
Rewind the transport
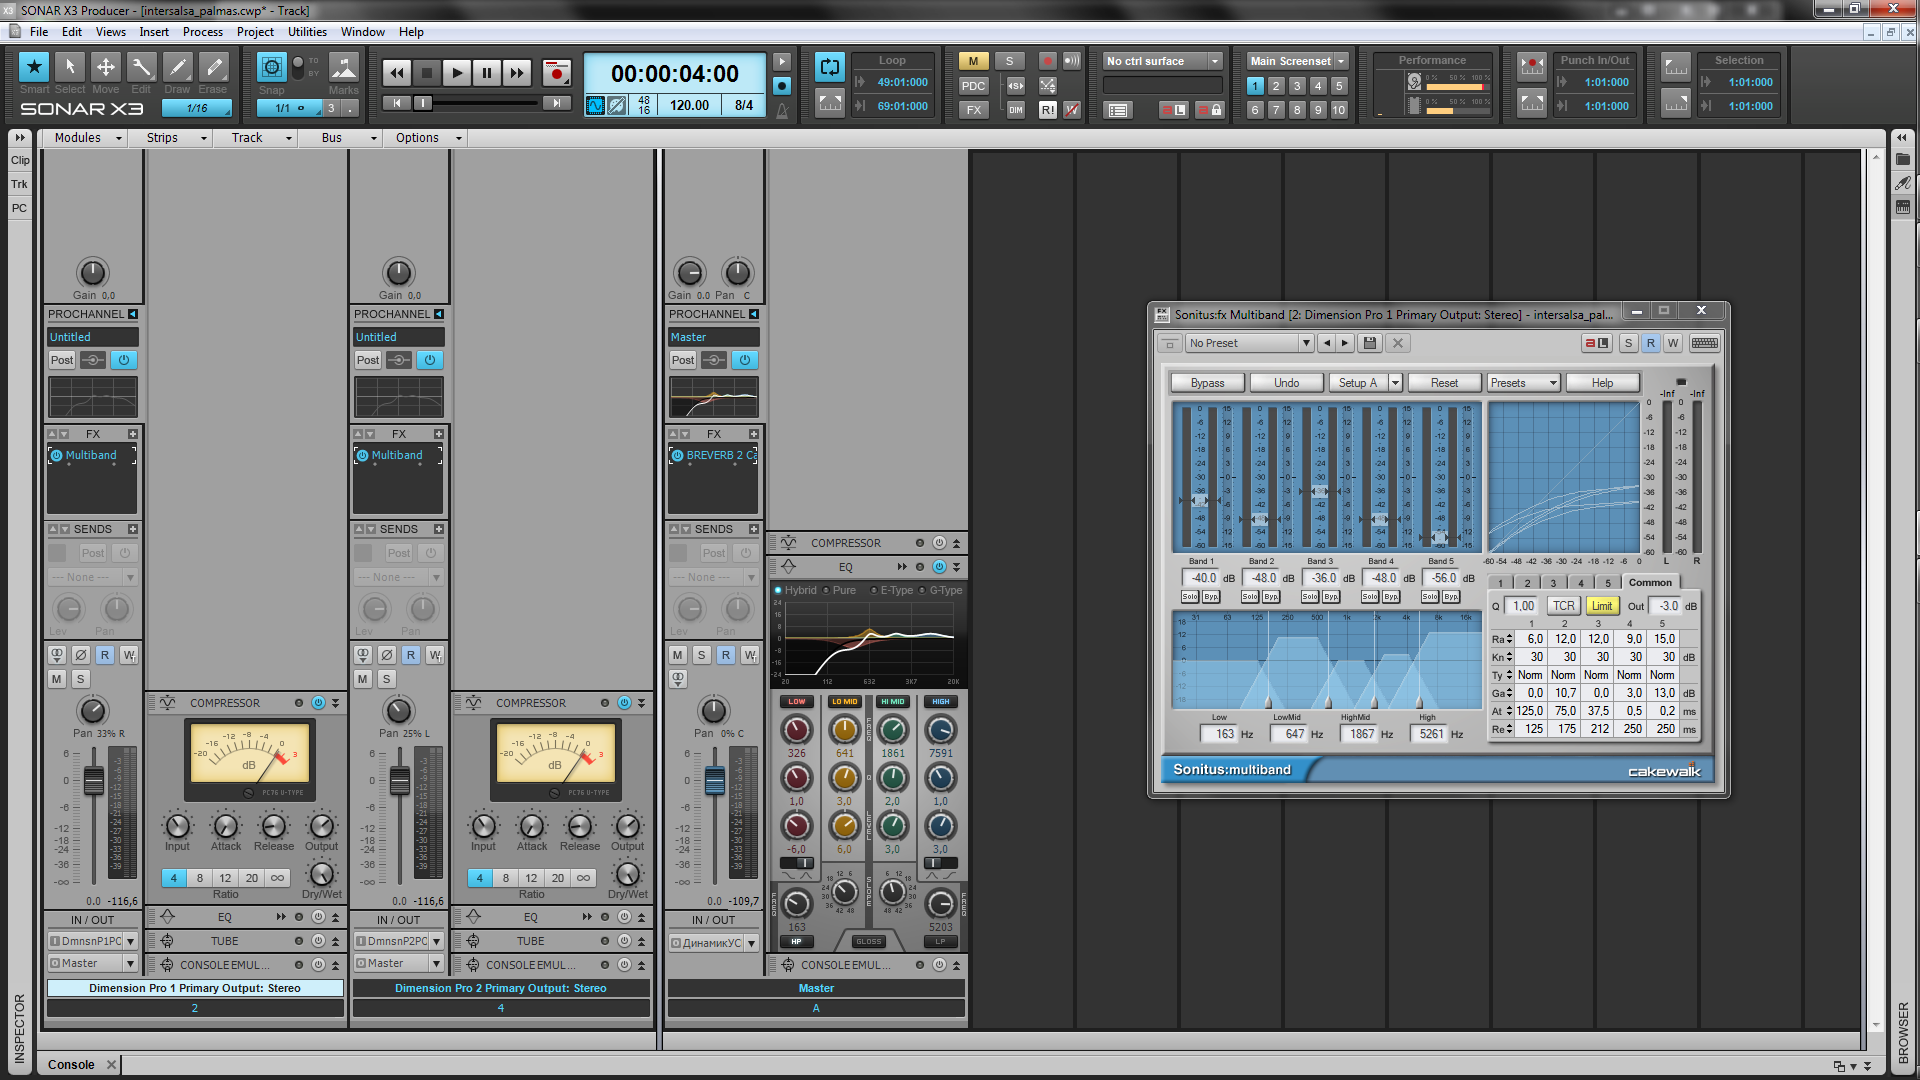397,73
